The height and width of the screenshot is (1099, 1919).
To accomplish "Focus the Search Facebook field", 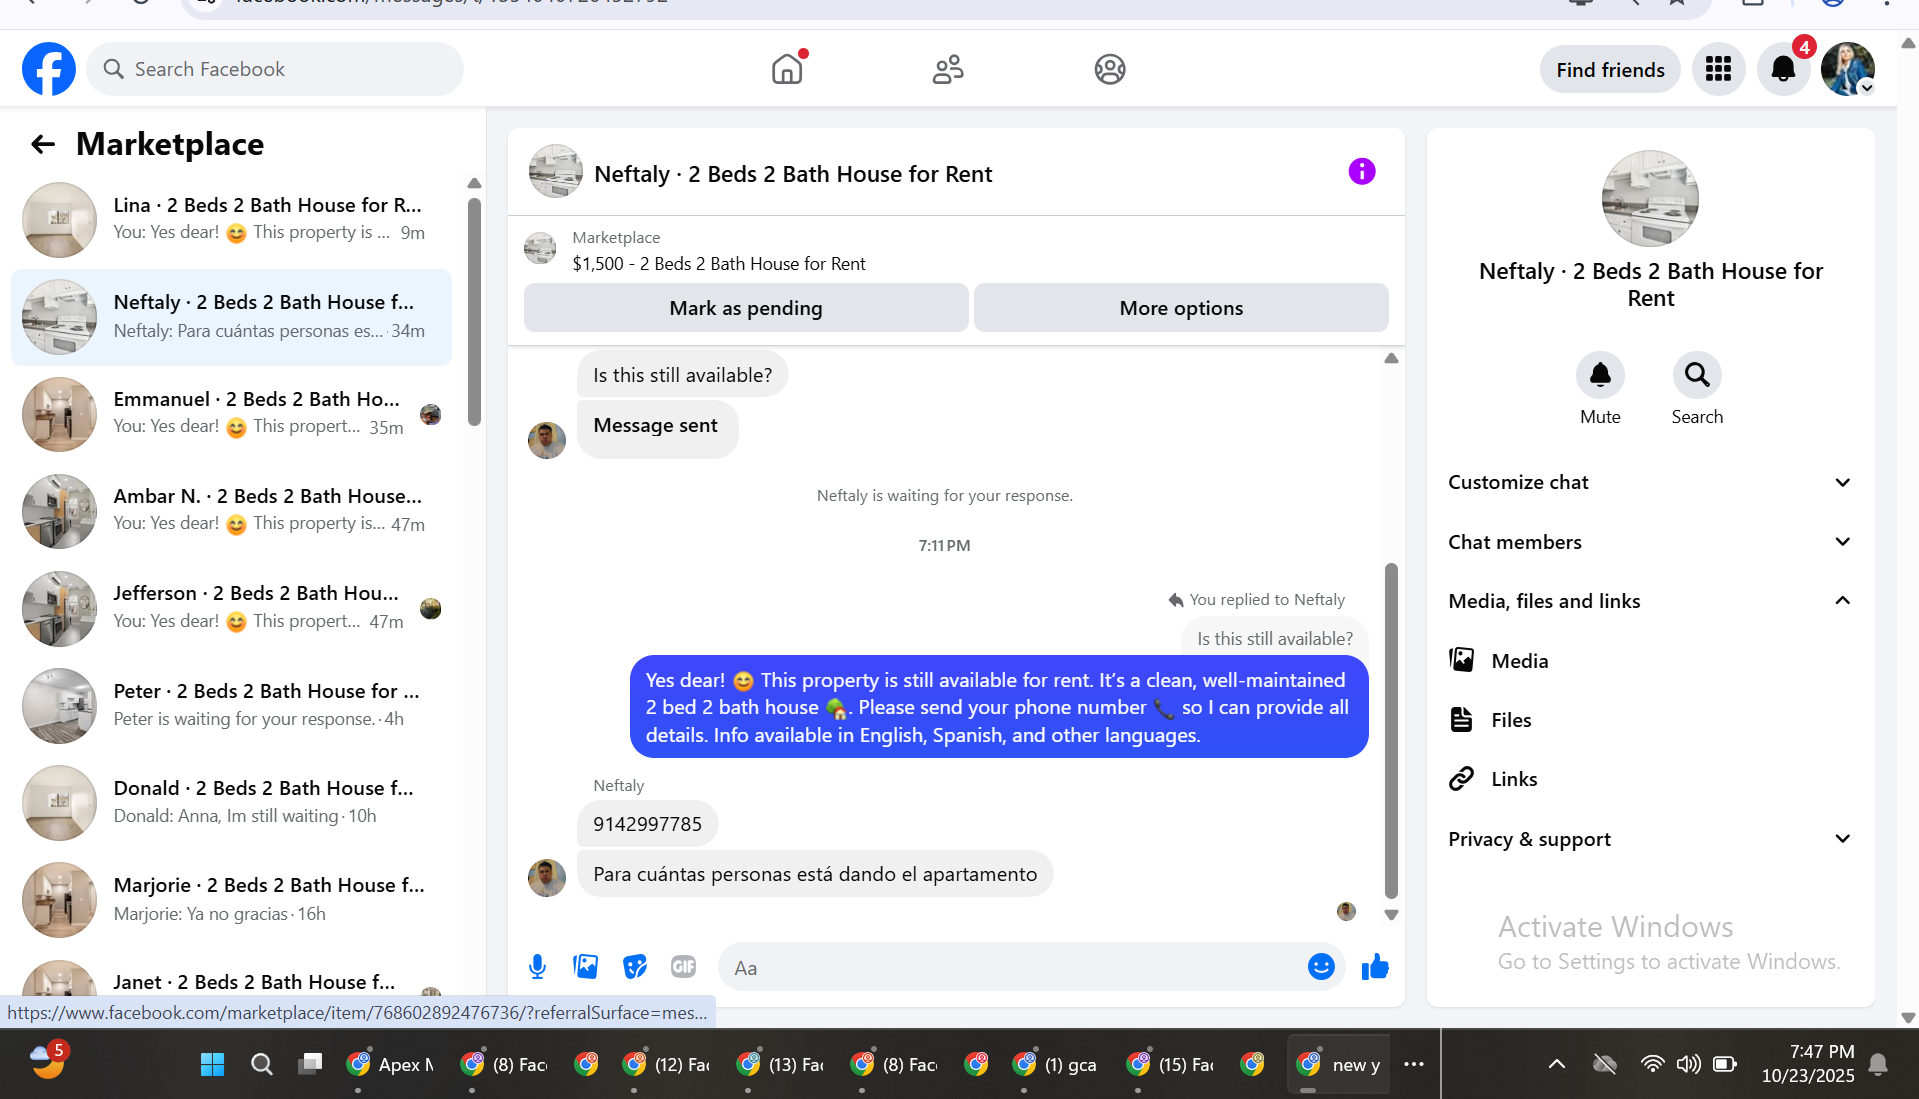I will click(275, 69).
